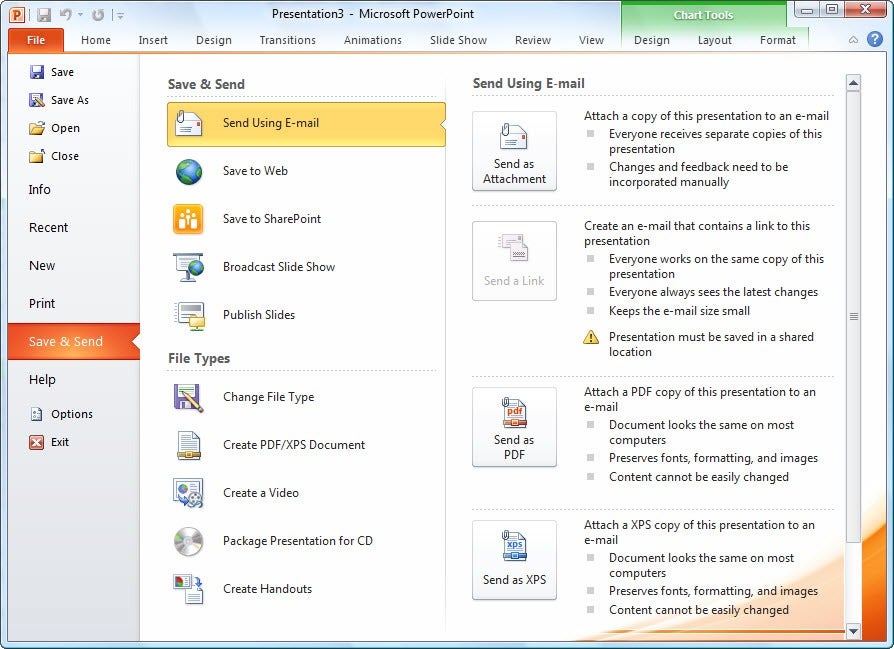Click the Send as Attachment button
Image resolution: width=894 pixels, height=649 pixels.
(514, 151)
